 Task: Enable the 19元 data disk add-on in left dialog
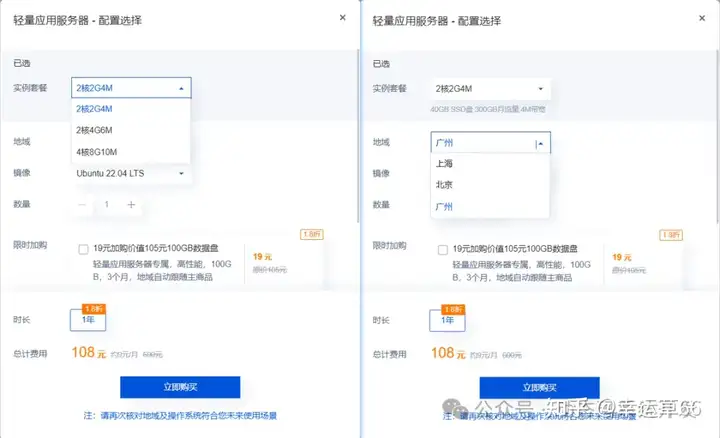(x=83, y=249)
